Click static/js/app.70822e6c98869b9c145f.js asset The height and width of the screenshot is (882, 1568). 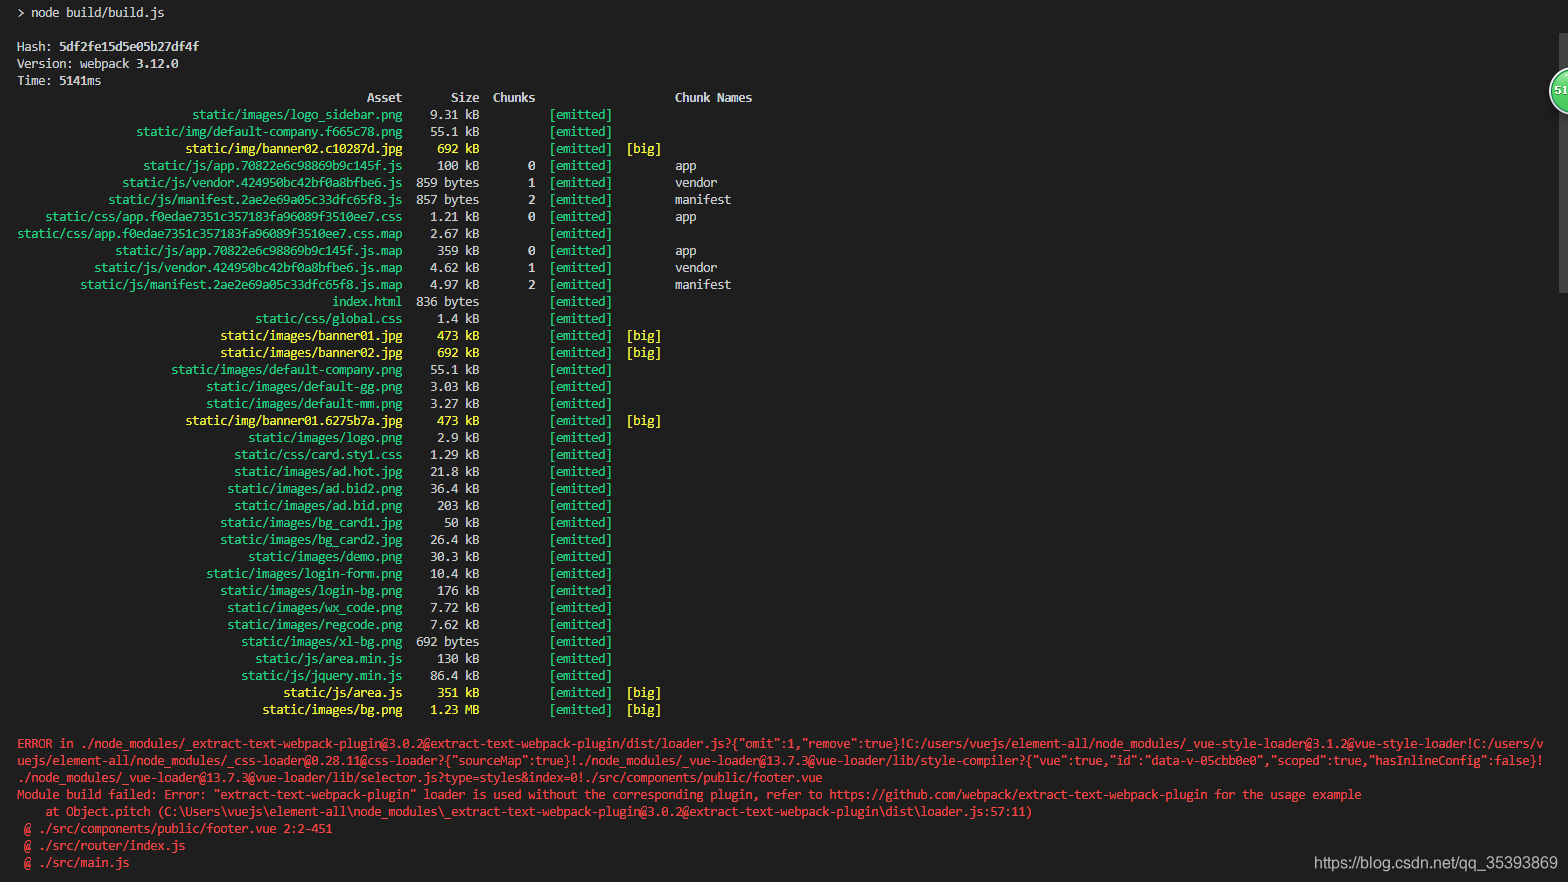(272, 166)
